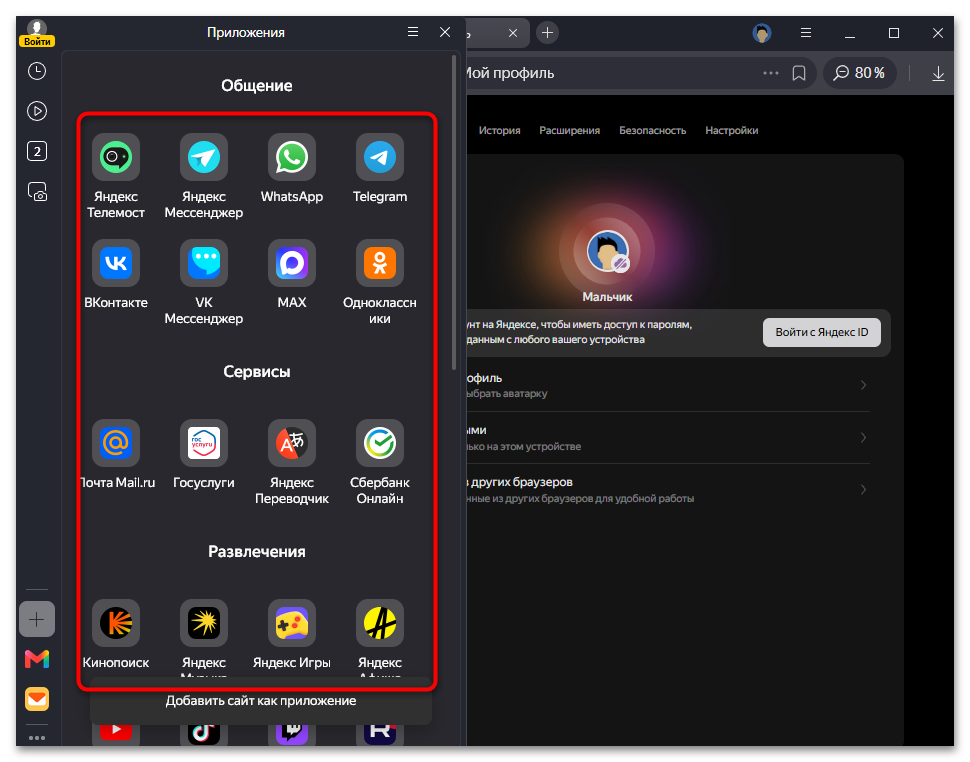Click the 80 % zoom indicator
The height and width of the screenshot is (762, 970).
(859, 73)
